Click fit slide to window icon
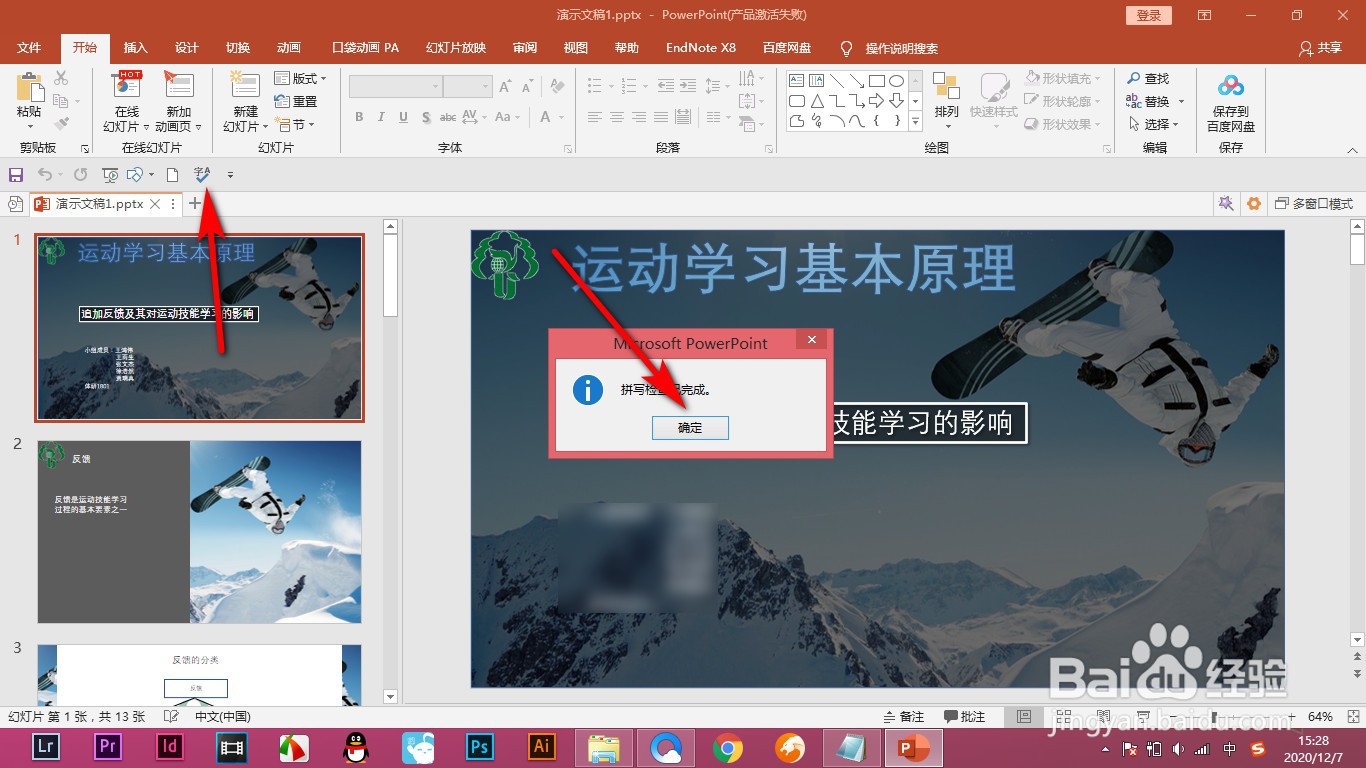 tap(1351, 717)
